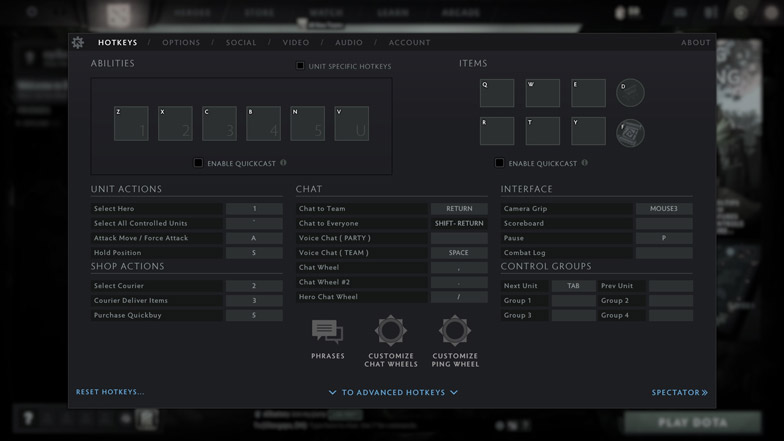Switch to the Social tab
This screenshot has width=784, height=441.
(x=241, y=42)
